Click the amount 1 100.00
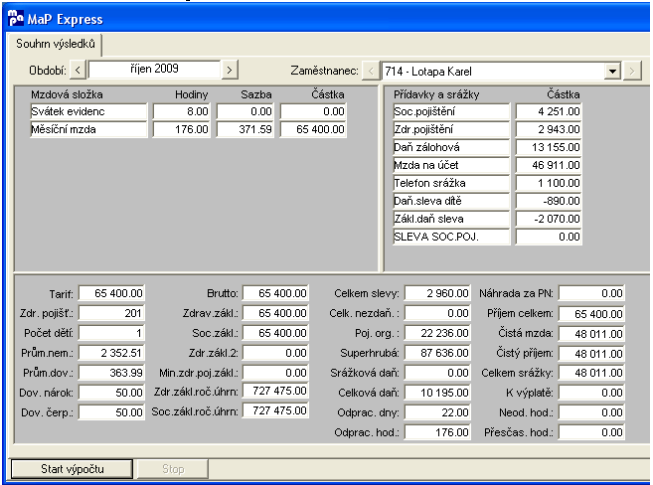653x485 pixels. coord(548,183)
